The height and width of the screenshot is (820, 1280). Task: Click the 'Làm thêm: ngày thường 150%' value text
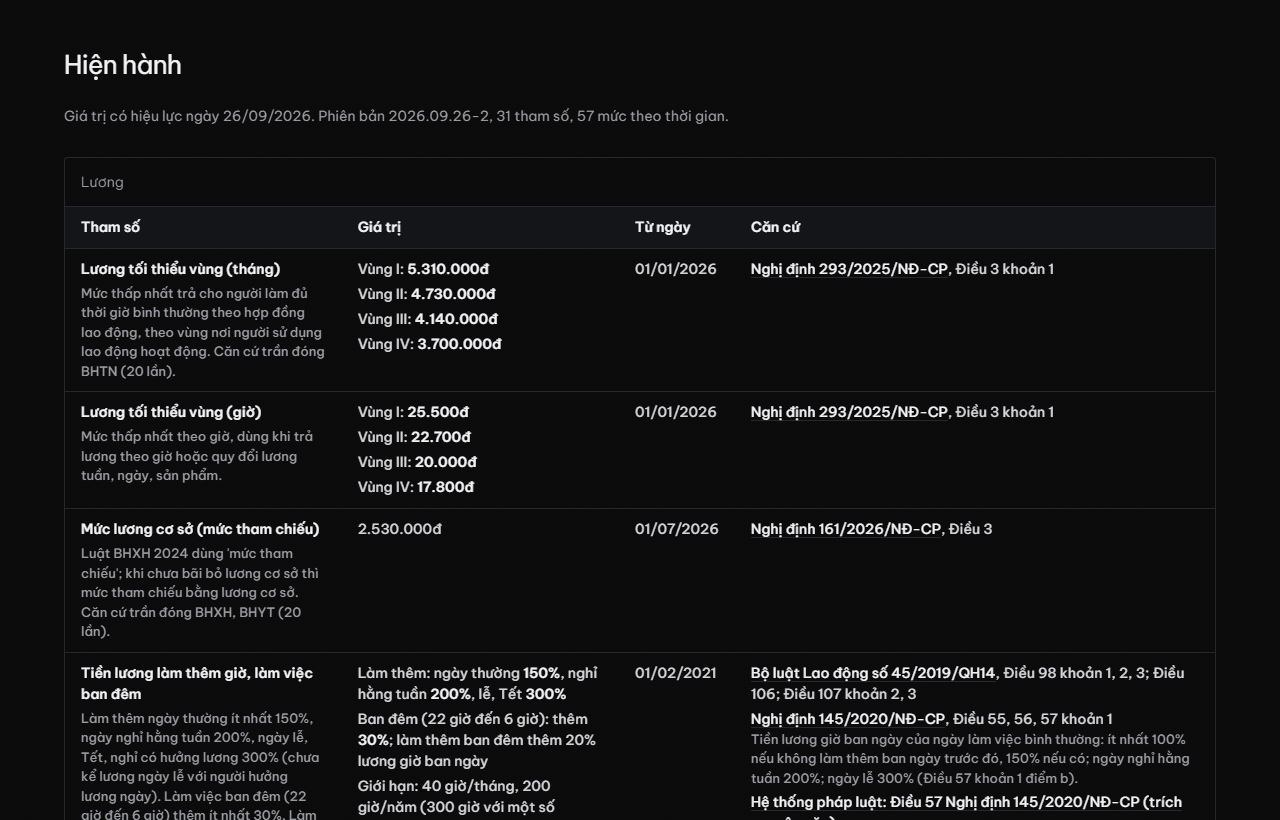pyautogui.click(x=478, y=683)
